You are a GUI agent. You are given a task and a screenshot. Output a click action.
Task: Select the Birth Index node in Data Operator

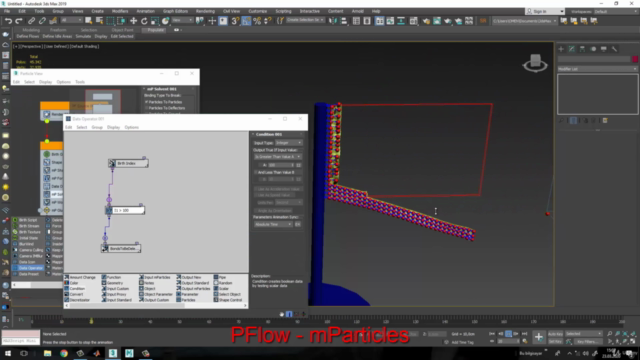[x=128, y=163]
